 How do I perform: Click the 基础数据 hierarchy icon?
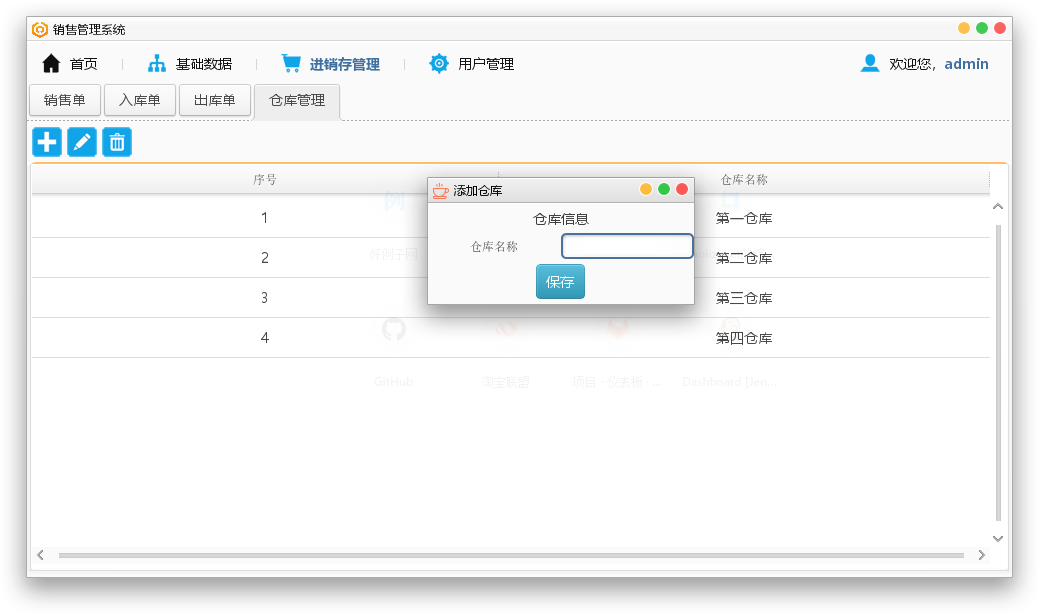pos(157,64)
